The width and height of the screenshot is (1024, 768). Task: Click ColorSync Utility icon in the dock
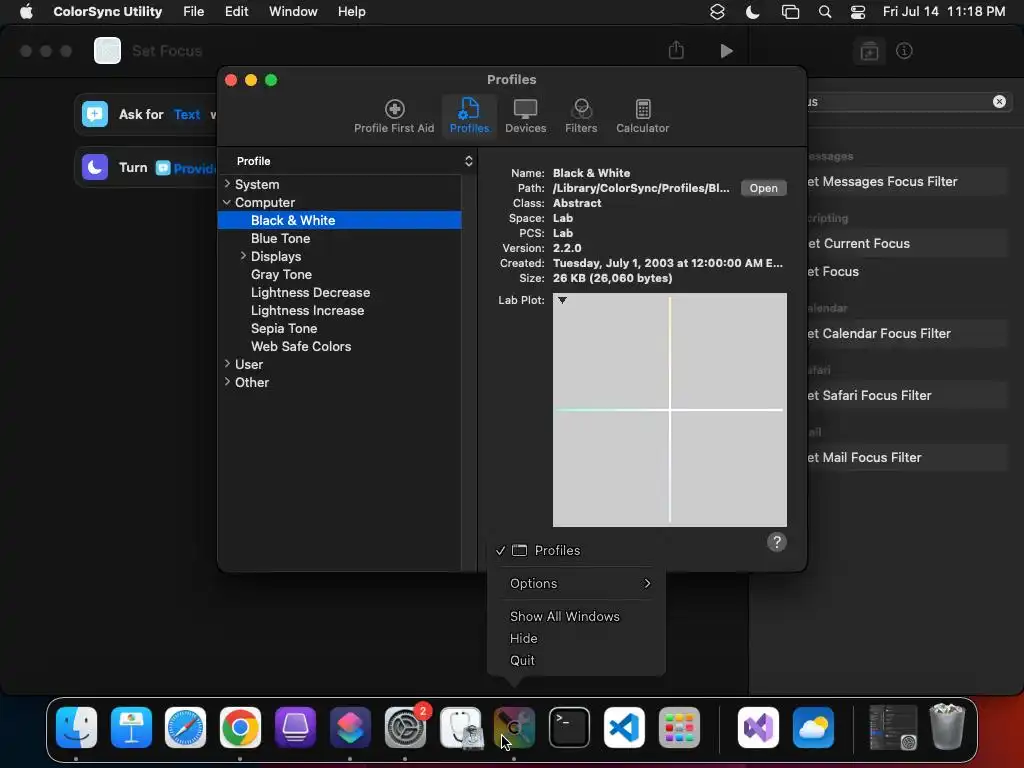(x=515, y=727)
